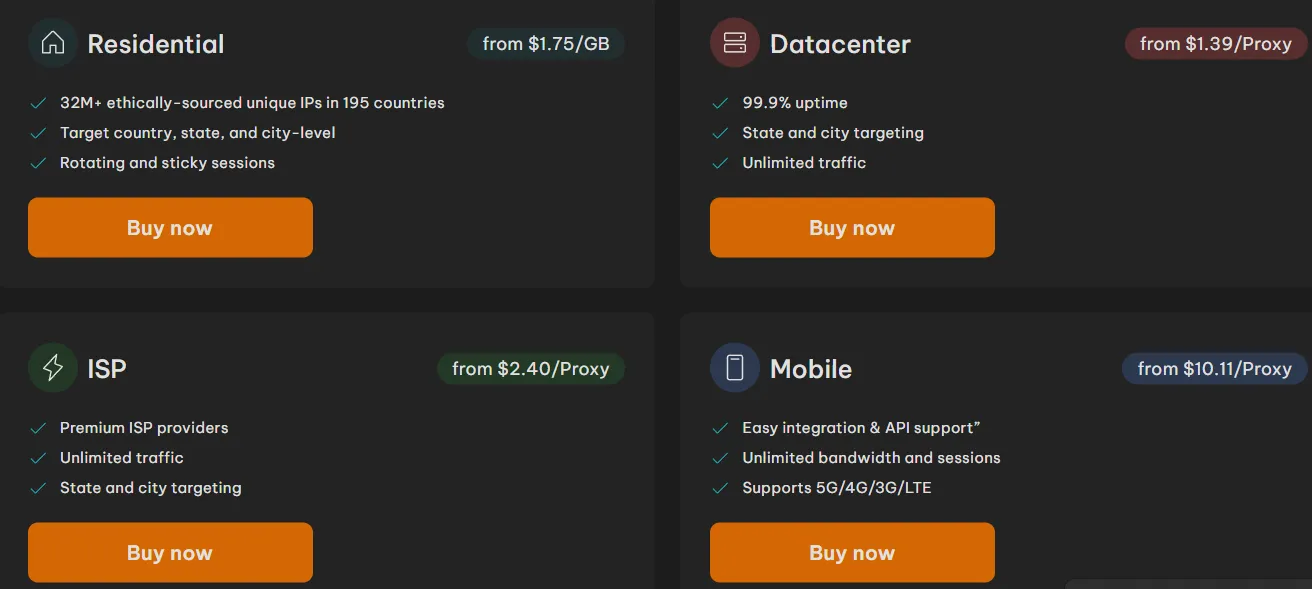
Task: Click checkmark beside 32M+ ethically-sourced IPs
Action: [38, 103]
